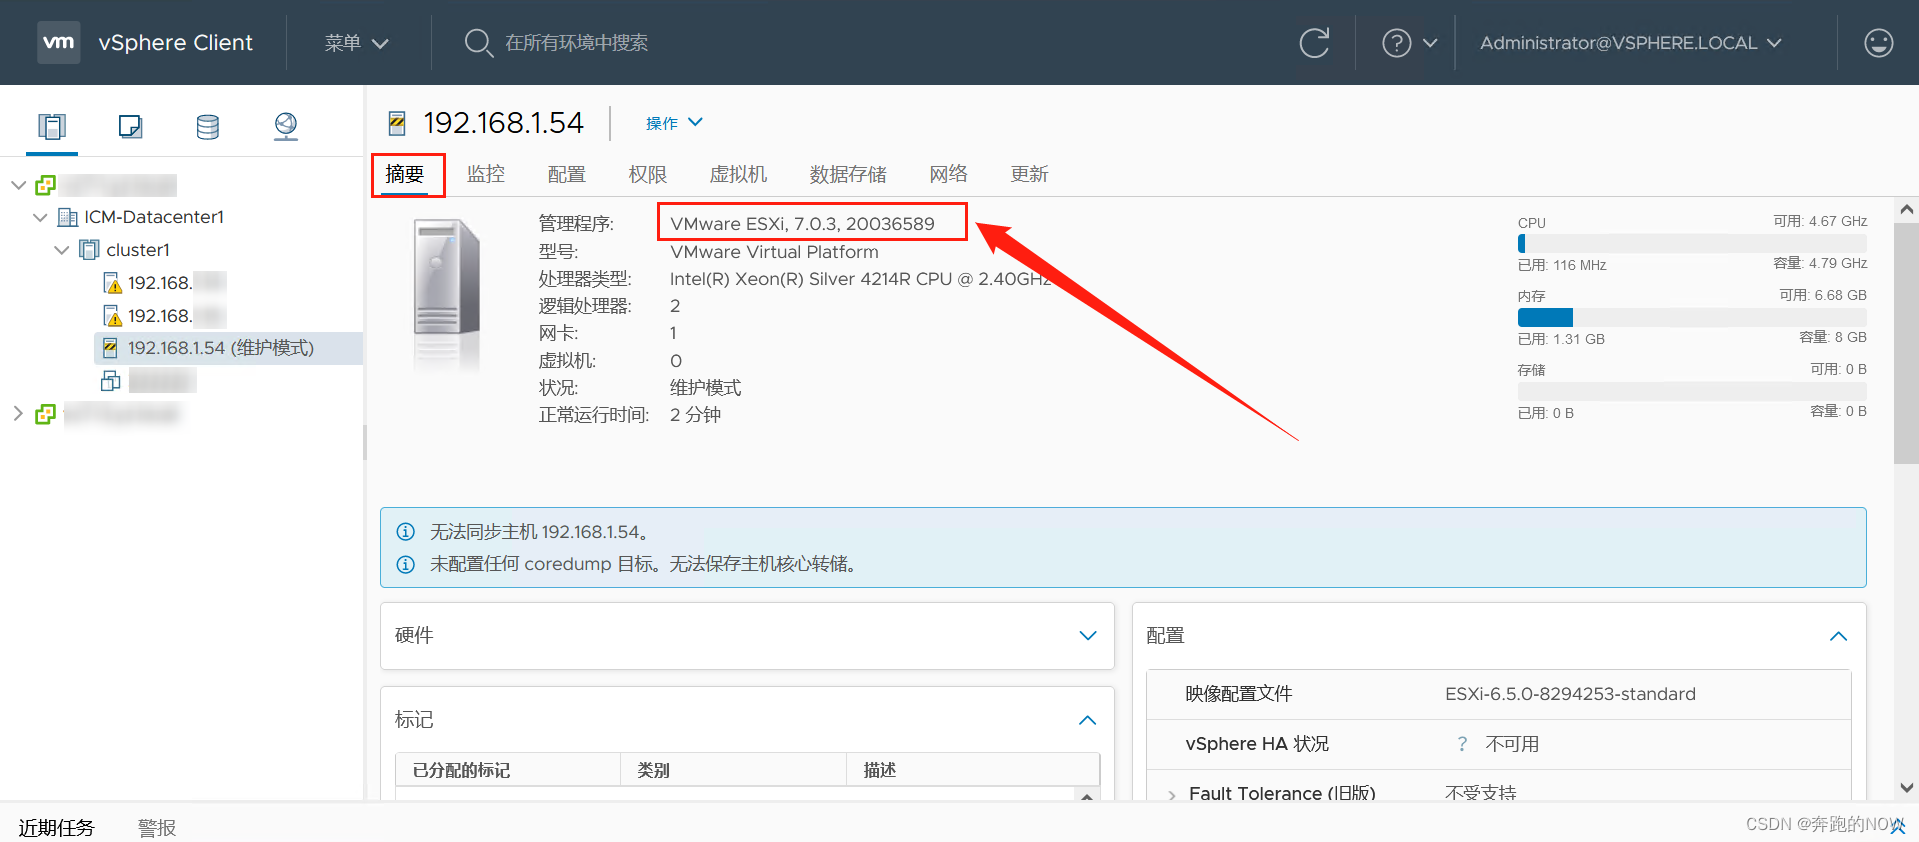This screenshot has height=842, width=1919.
Task: Click the ESXi-6.5.0-8294253-standard value
Action: tap(1570, 694)
